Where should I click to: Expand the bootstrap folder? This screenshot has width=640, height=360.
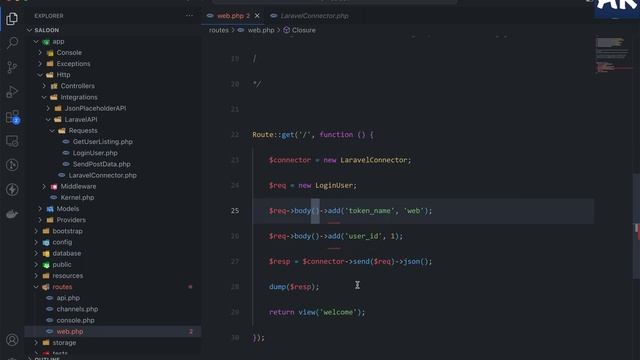36,231
